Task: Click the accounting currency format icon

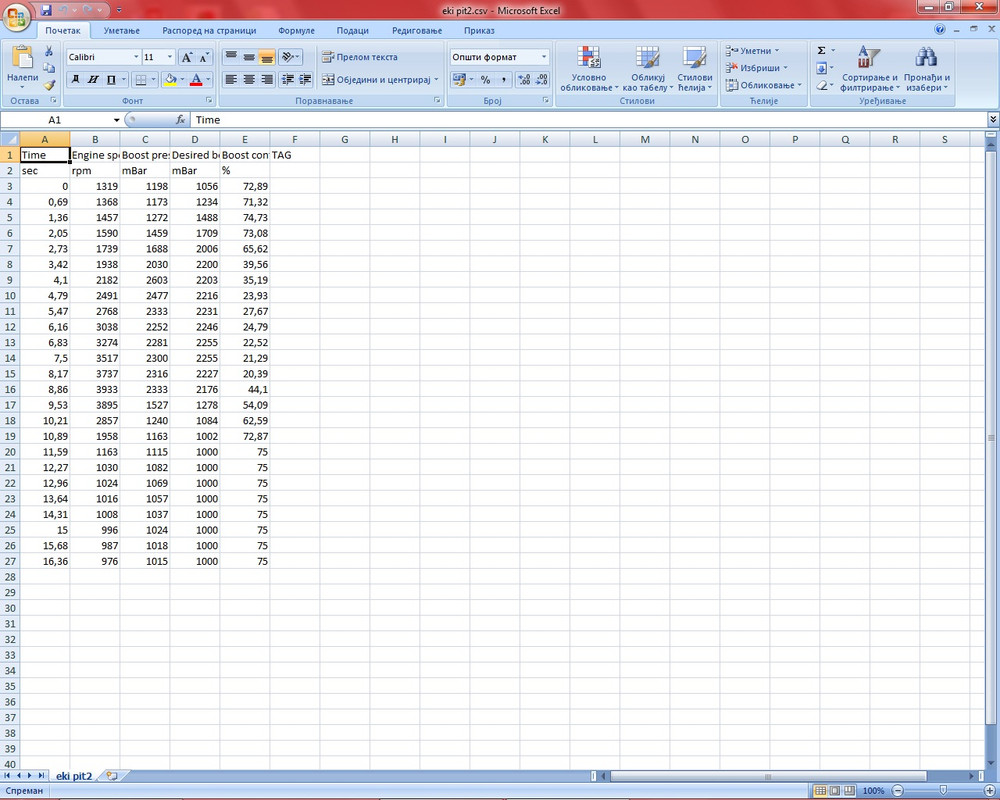Action: (458, 80)
